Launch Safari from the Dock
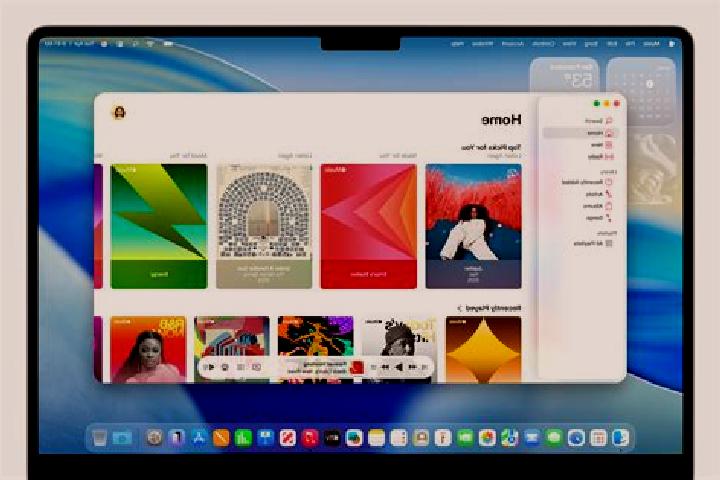The width and height of the screenshot is (720, 480). pos(576,437)
